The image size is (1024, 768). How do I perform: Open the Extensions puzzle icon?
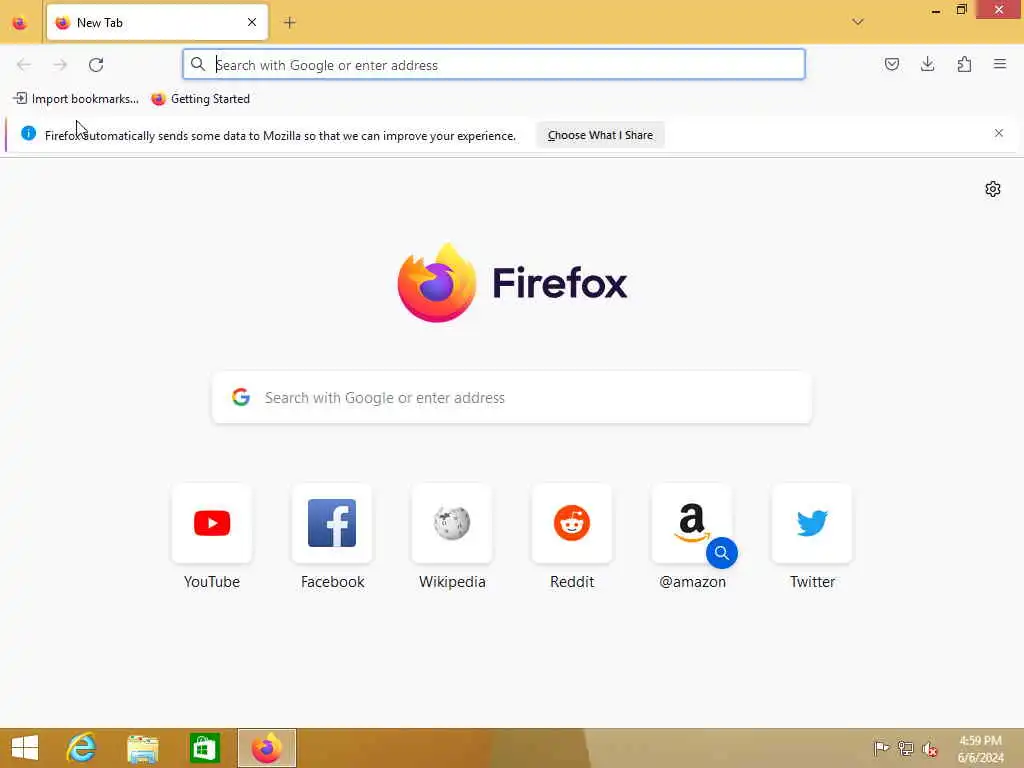964,64
